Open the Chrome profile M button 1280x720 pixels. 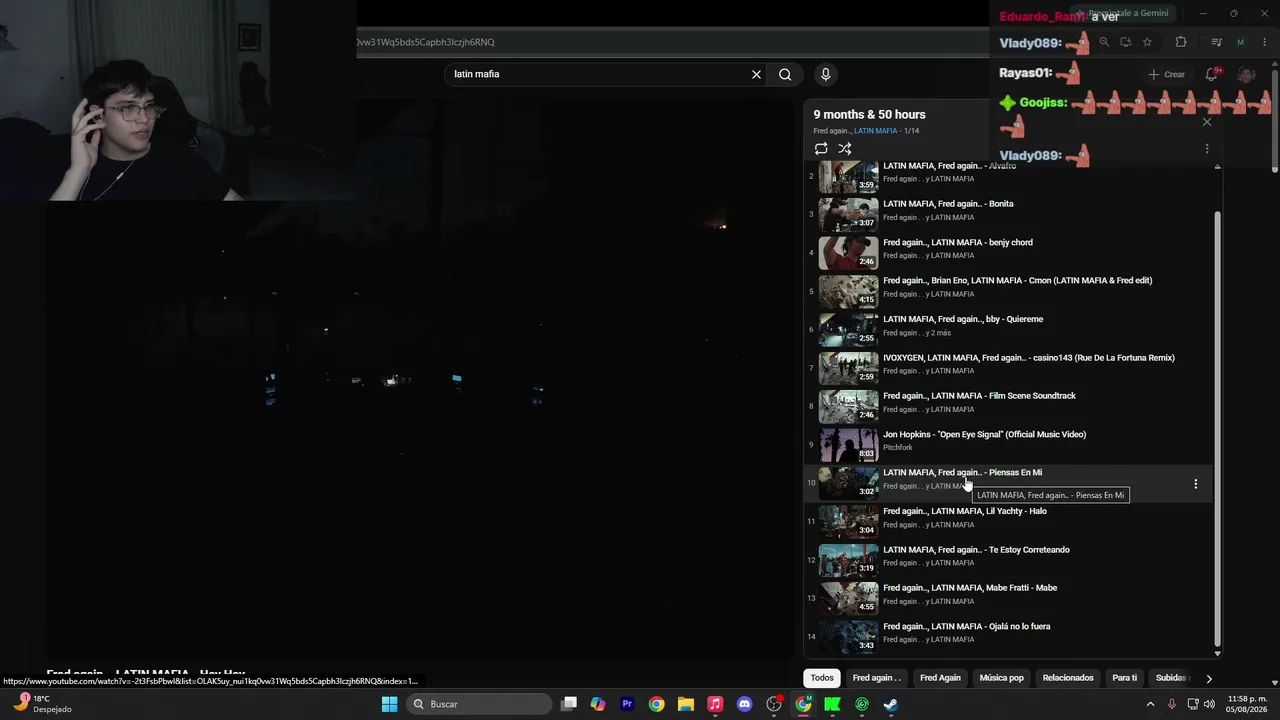click(1240, 42)
